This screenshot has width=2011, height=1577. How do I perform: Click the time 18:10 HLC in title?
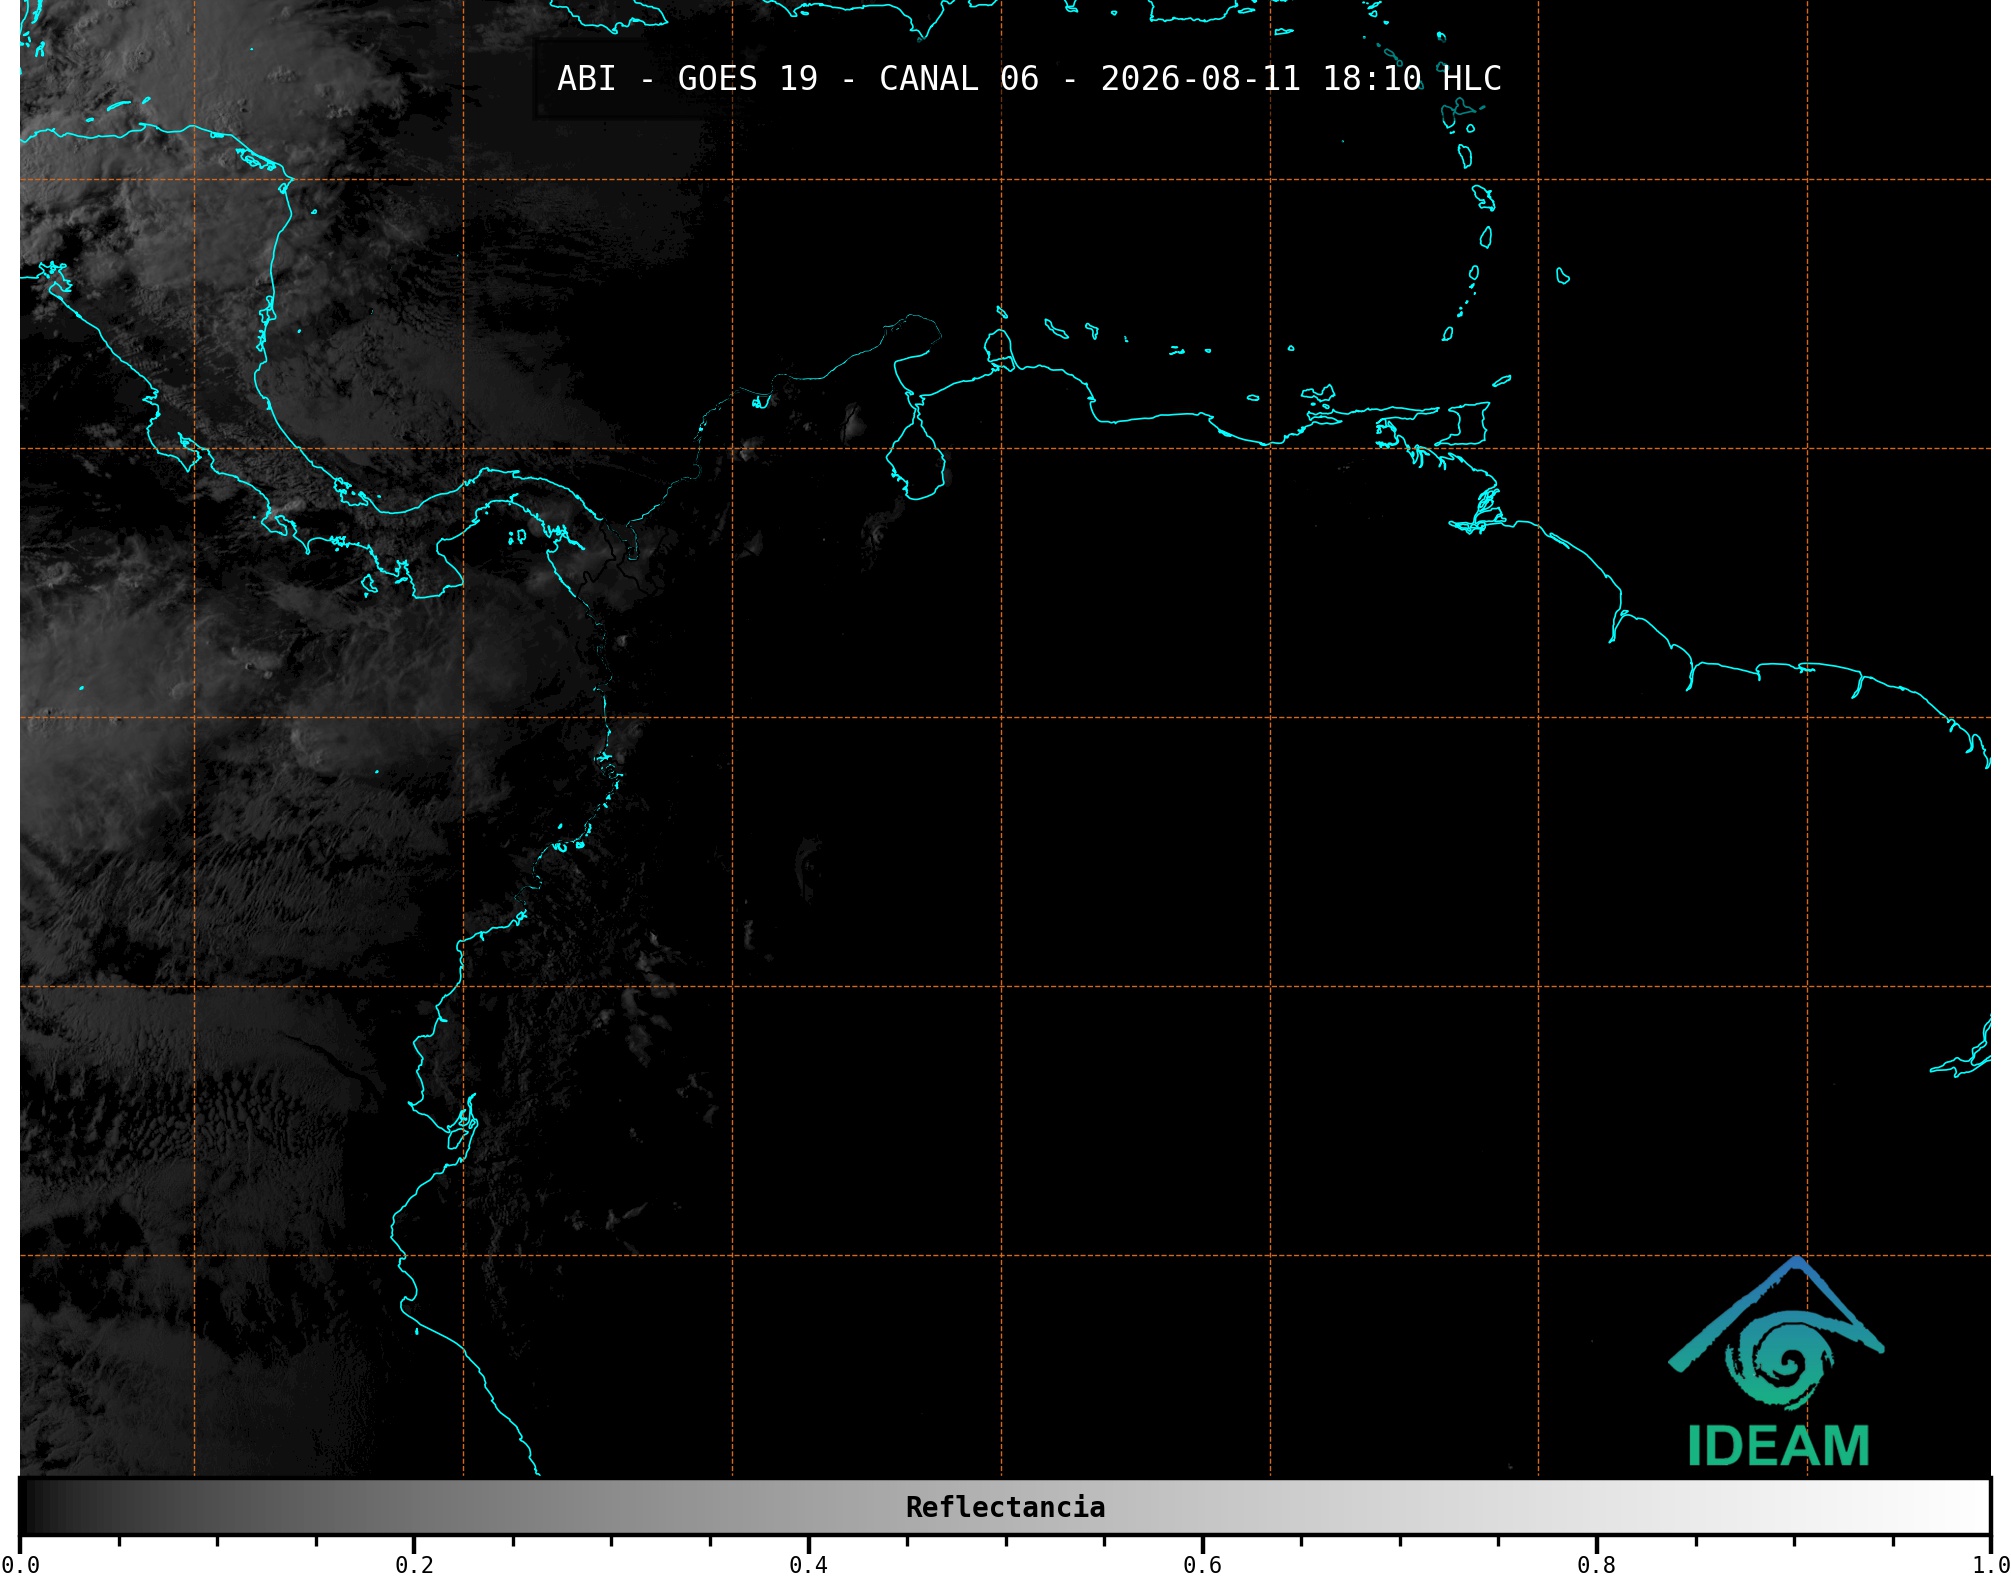tap(1412, 79)
